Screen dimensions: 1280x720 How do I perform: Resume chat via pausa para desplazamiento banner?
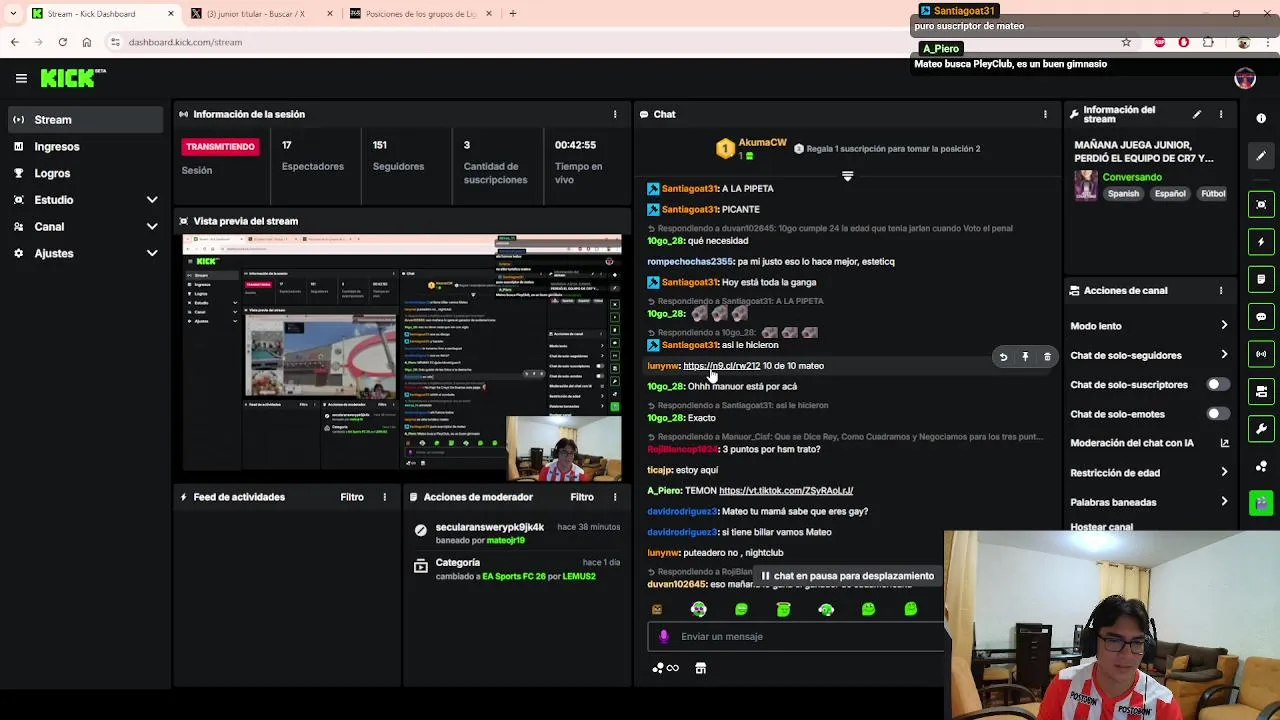tap(848, 576)
